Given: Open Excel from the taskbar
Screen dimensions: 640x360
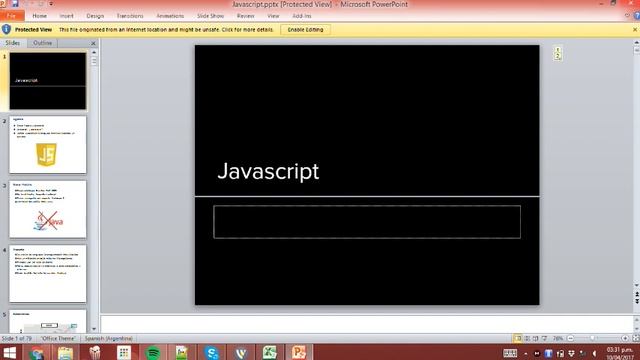Looking at the screenshot, I should [x=270, y=352].
